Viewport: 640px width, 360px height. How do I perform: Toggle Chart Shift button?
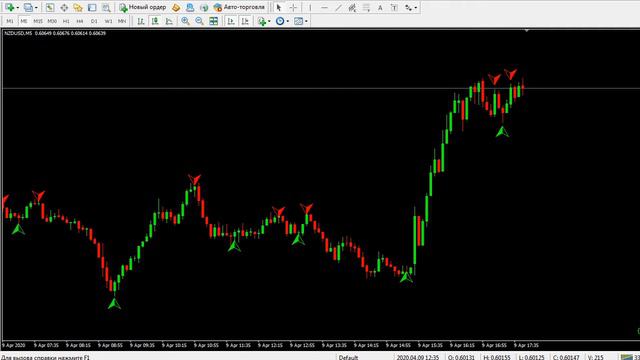click(245, 21)
